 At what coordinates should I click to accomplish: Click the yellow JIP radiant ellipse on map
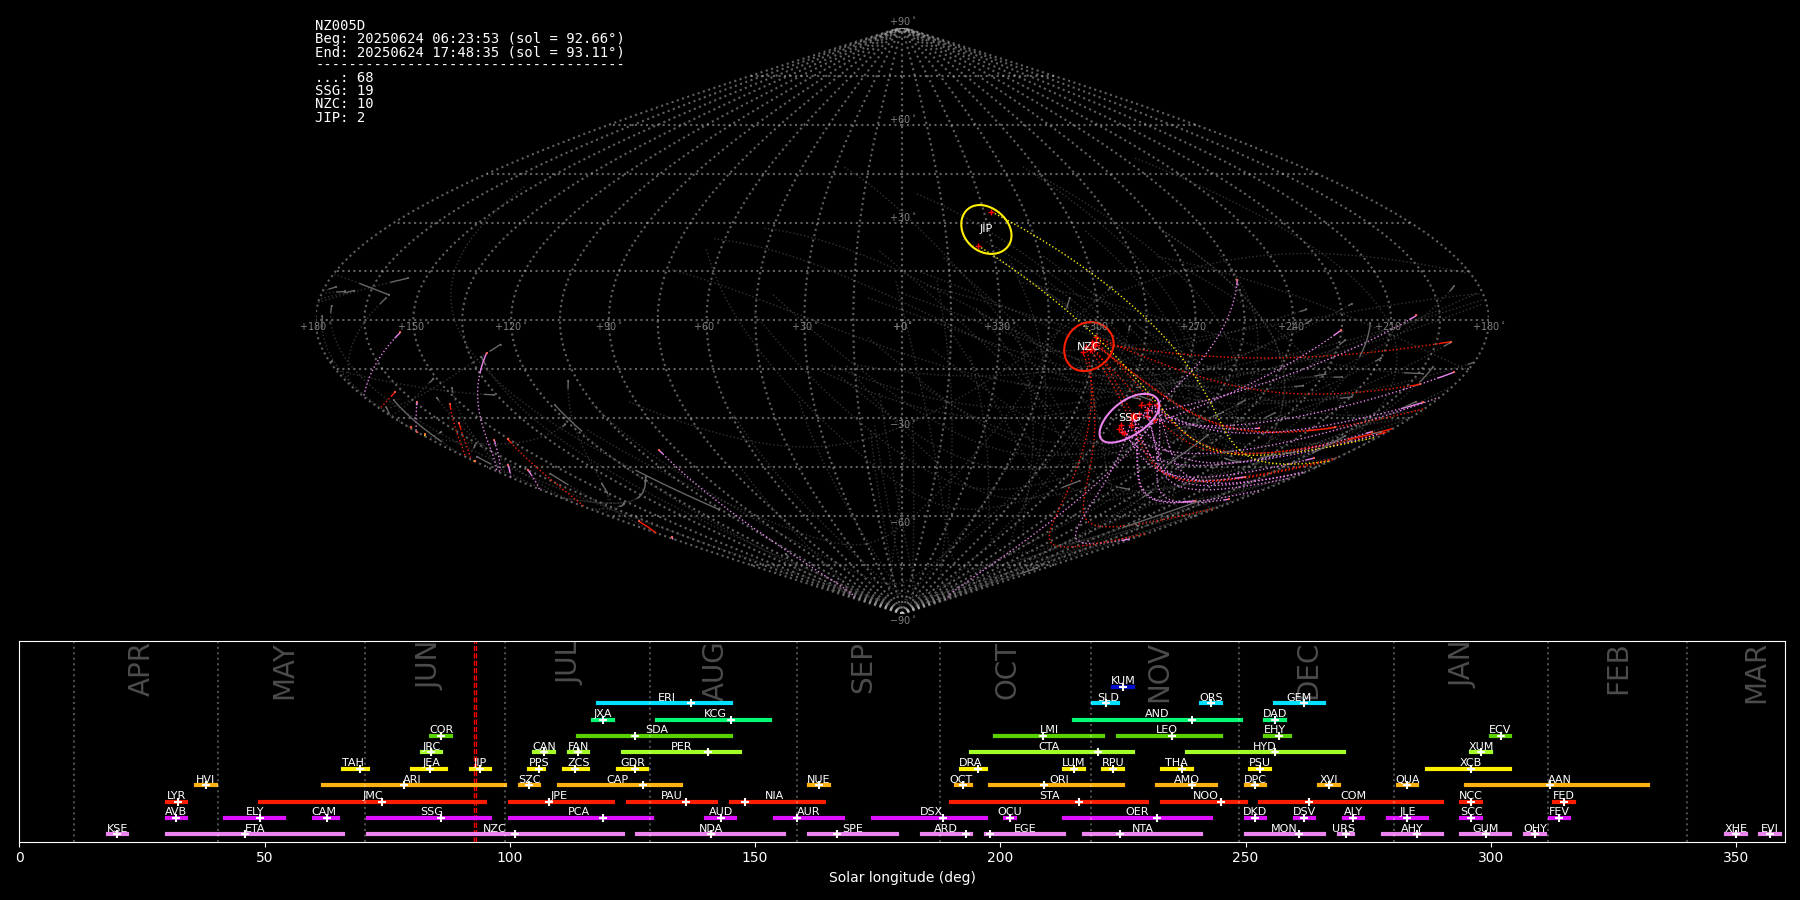pyautogui.click(x=986, y=229)
